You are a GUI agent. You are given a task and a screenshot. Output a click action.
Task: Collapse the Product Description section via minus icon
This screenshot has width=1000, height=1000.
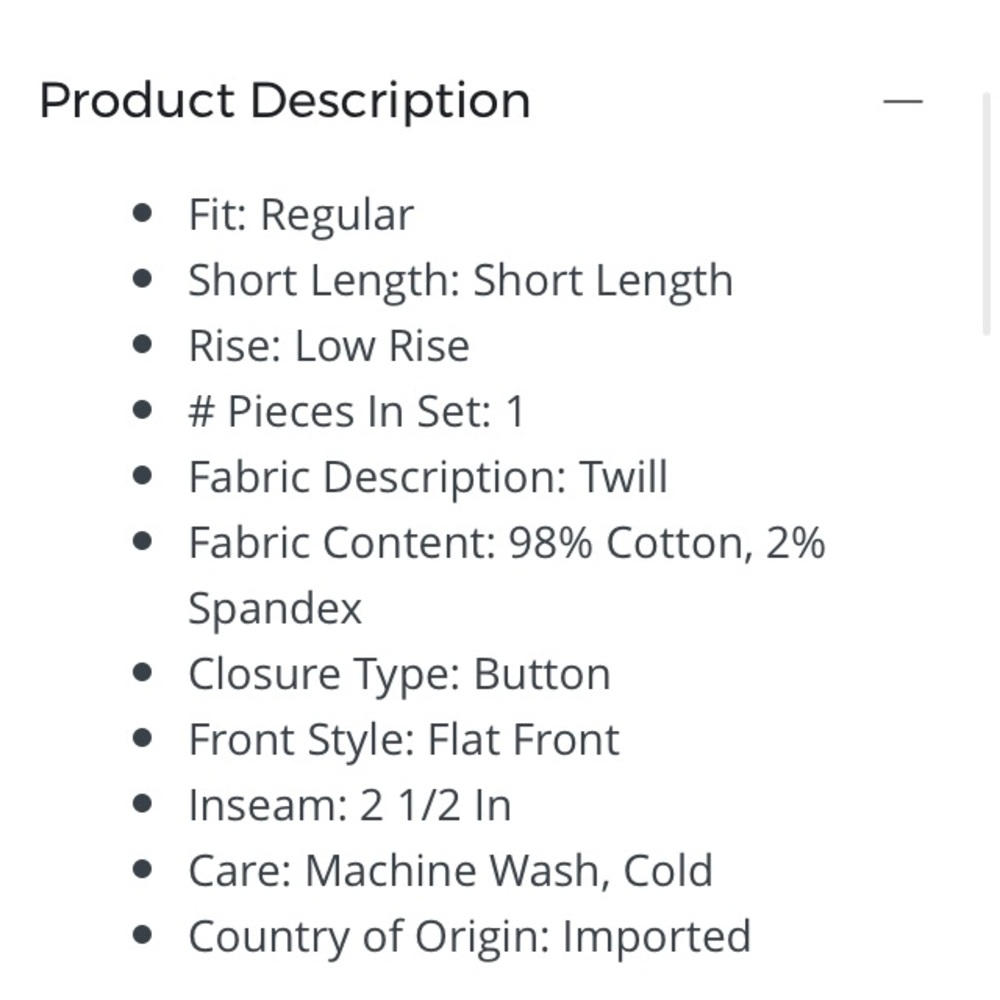pos(902,101)
